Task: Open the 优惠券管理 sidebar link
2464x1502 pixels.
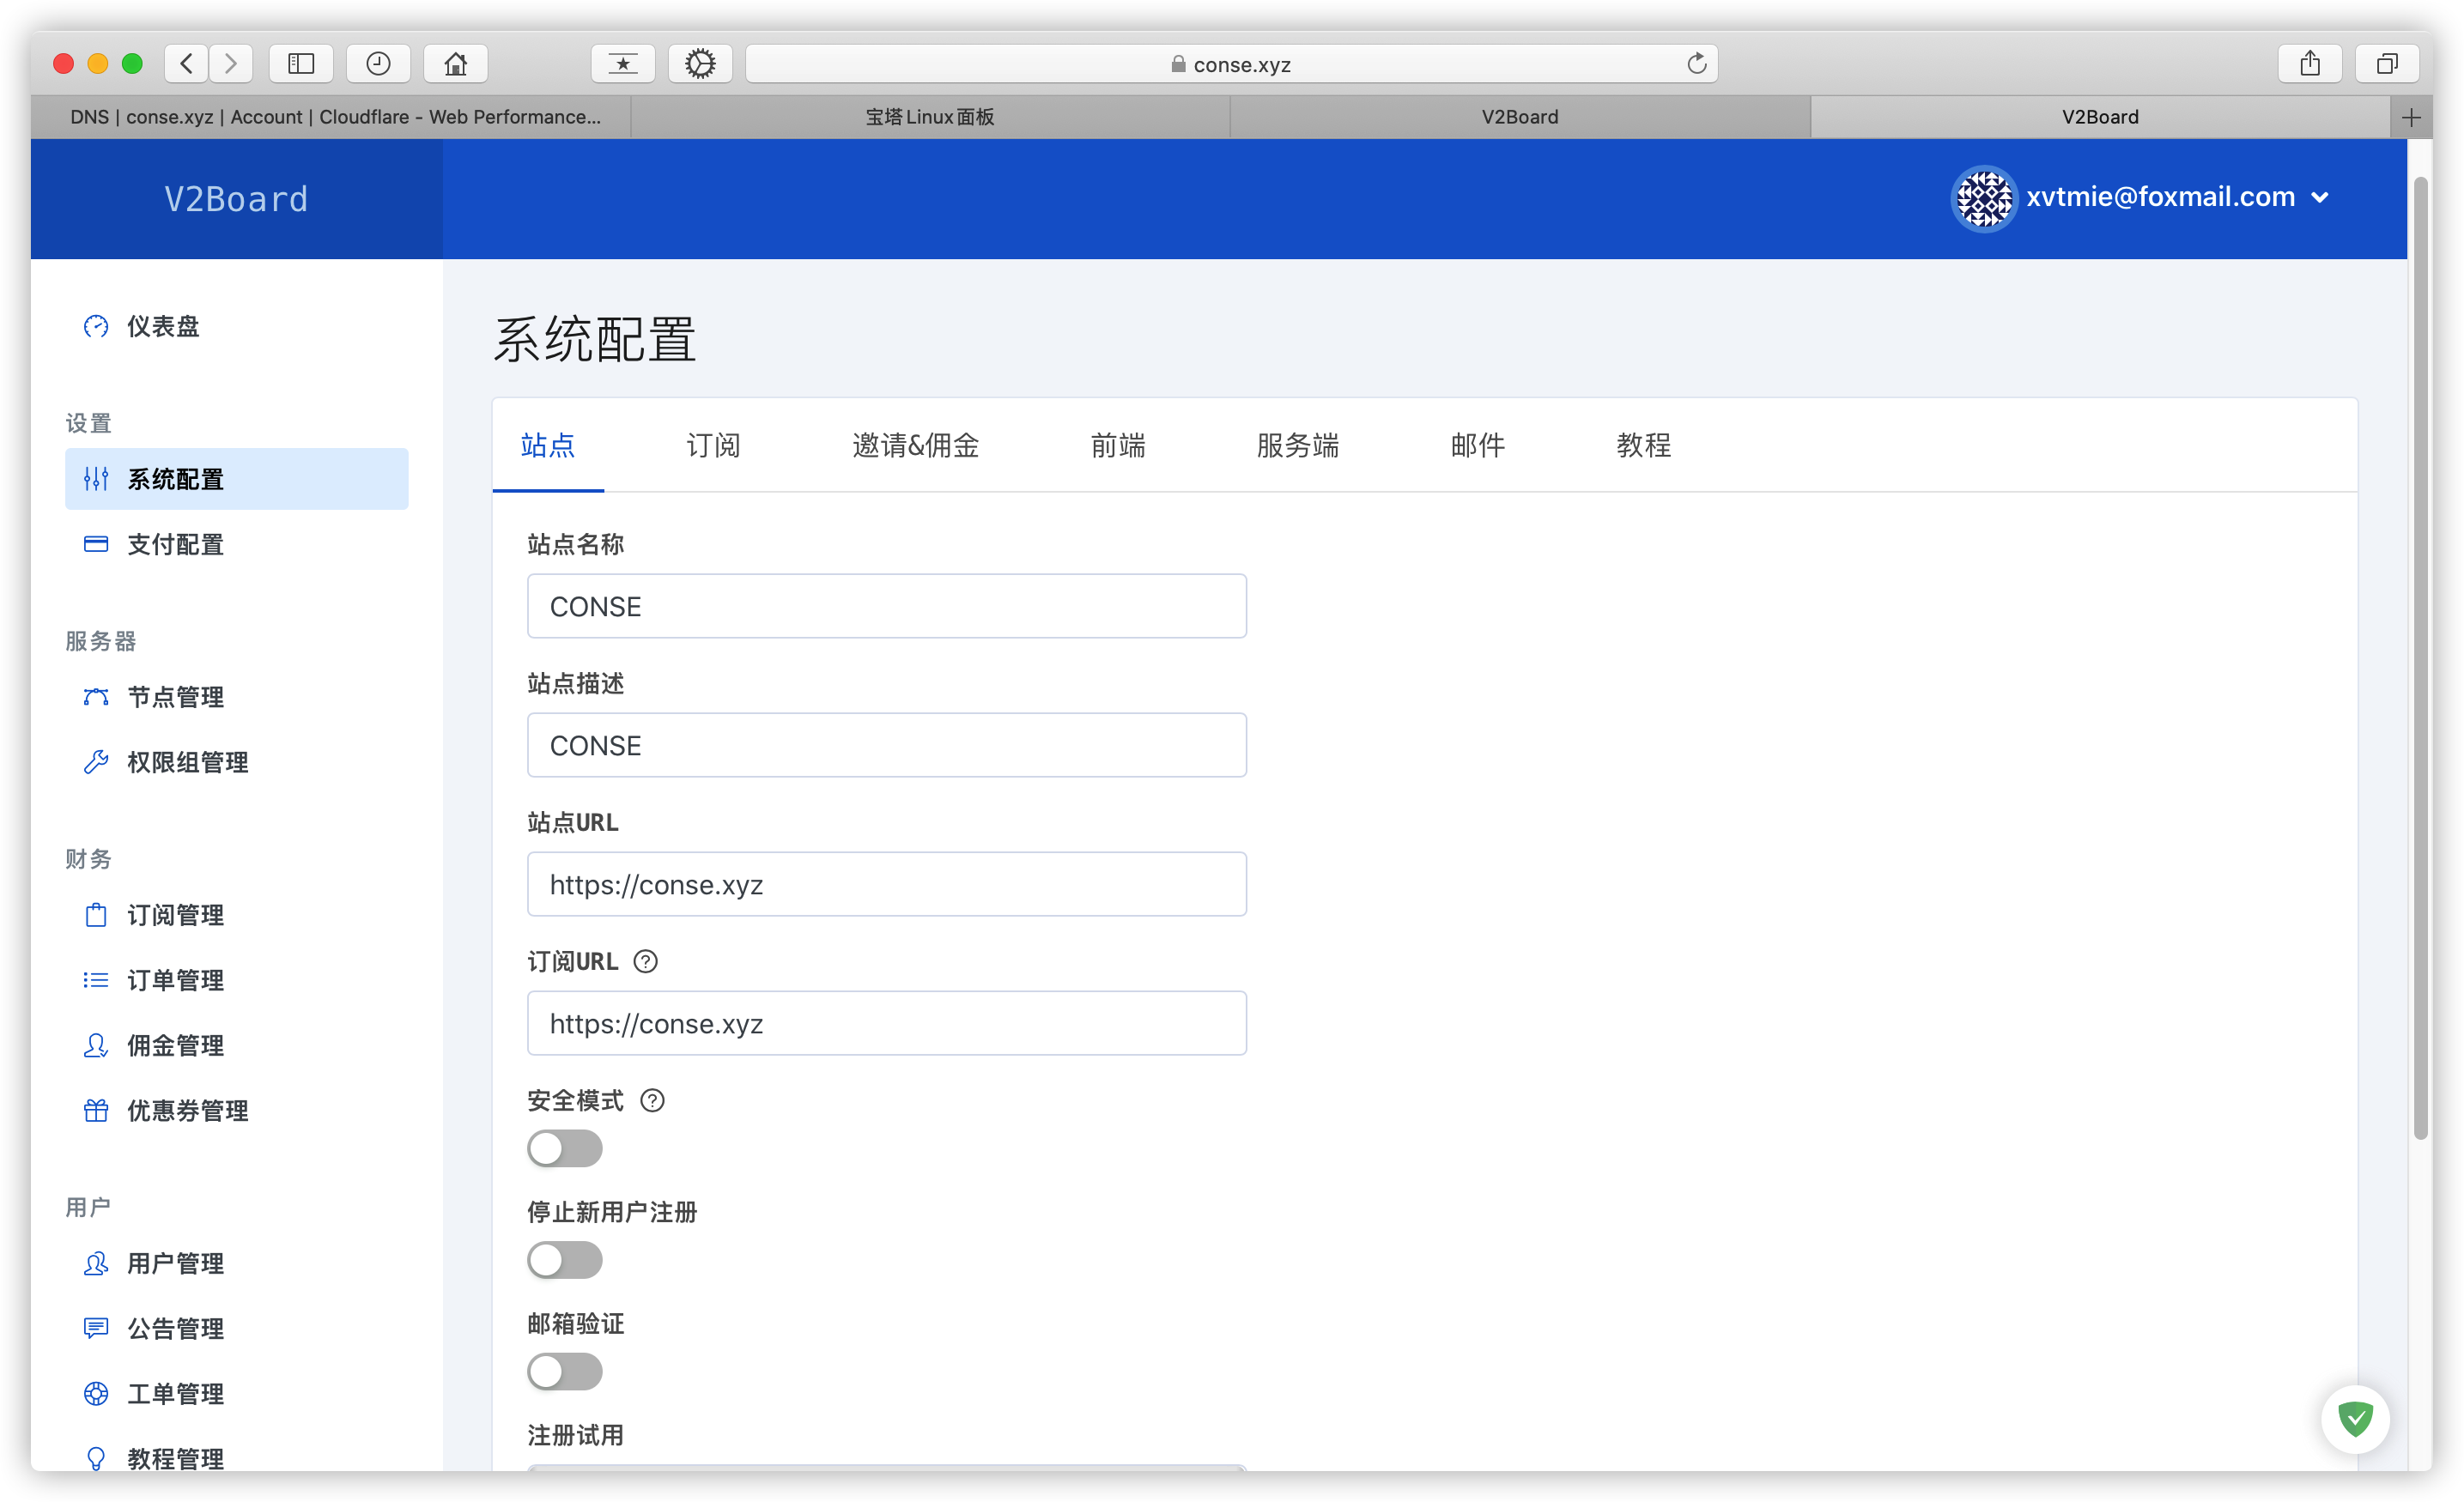Action: tap(237, 1110)
